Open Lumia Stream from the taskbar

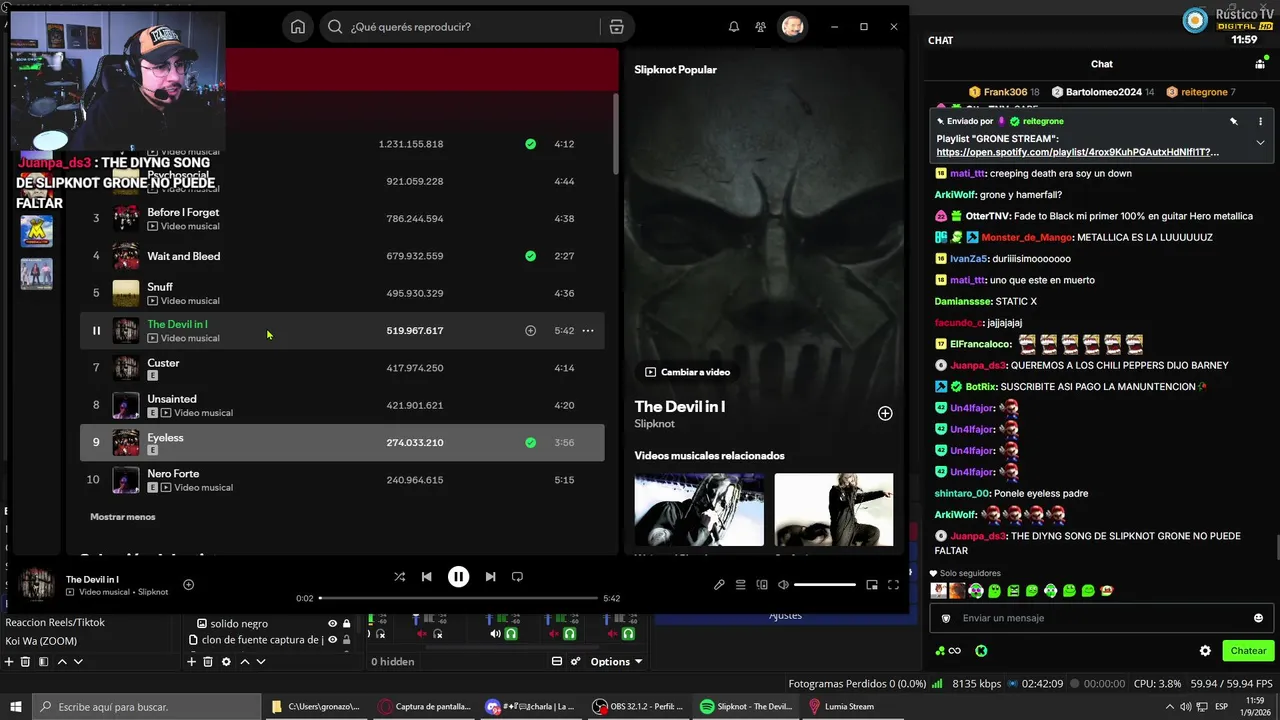pos(842,706)
